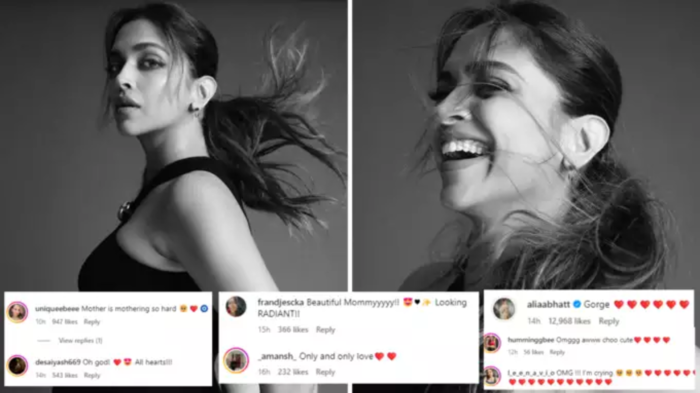
Task: Reply to humminggbee's comment
Action: 557,352
